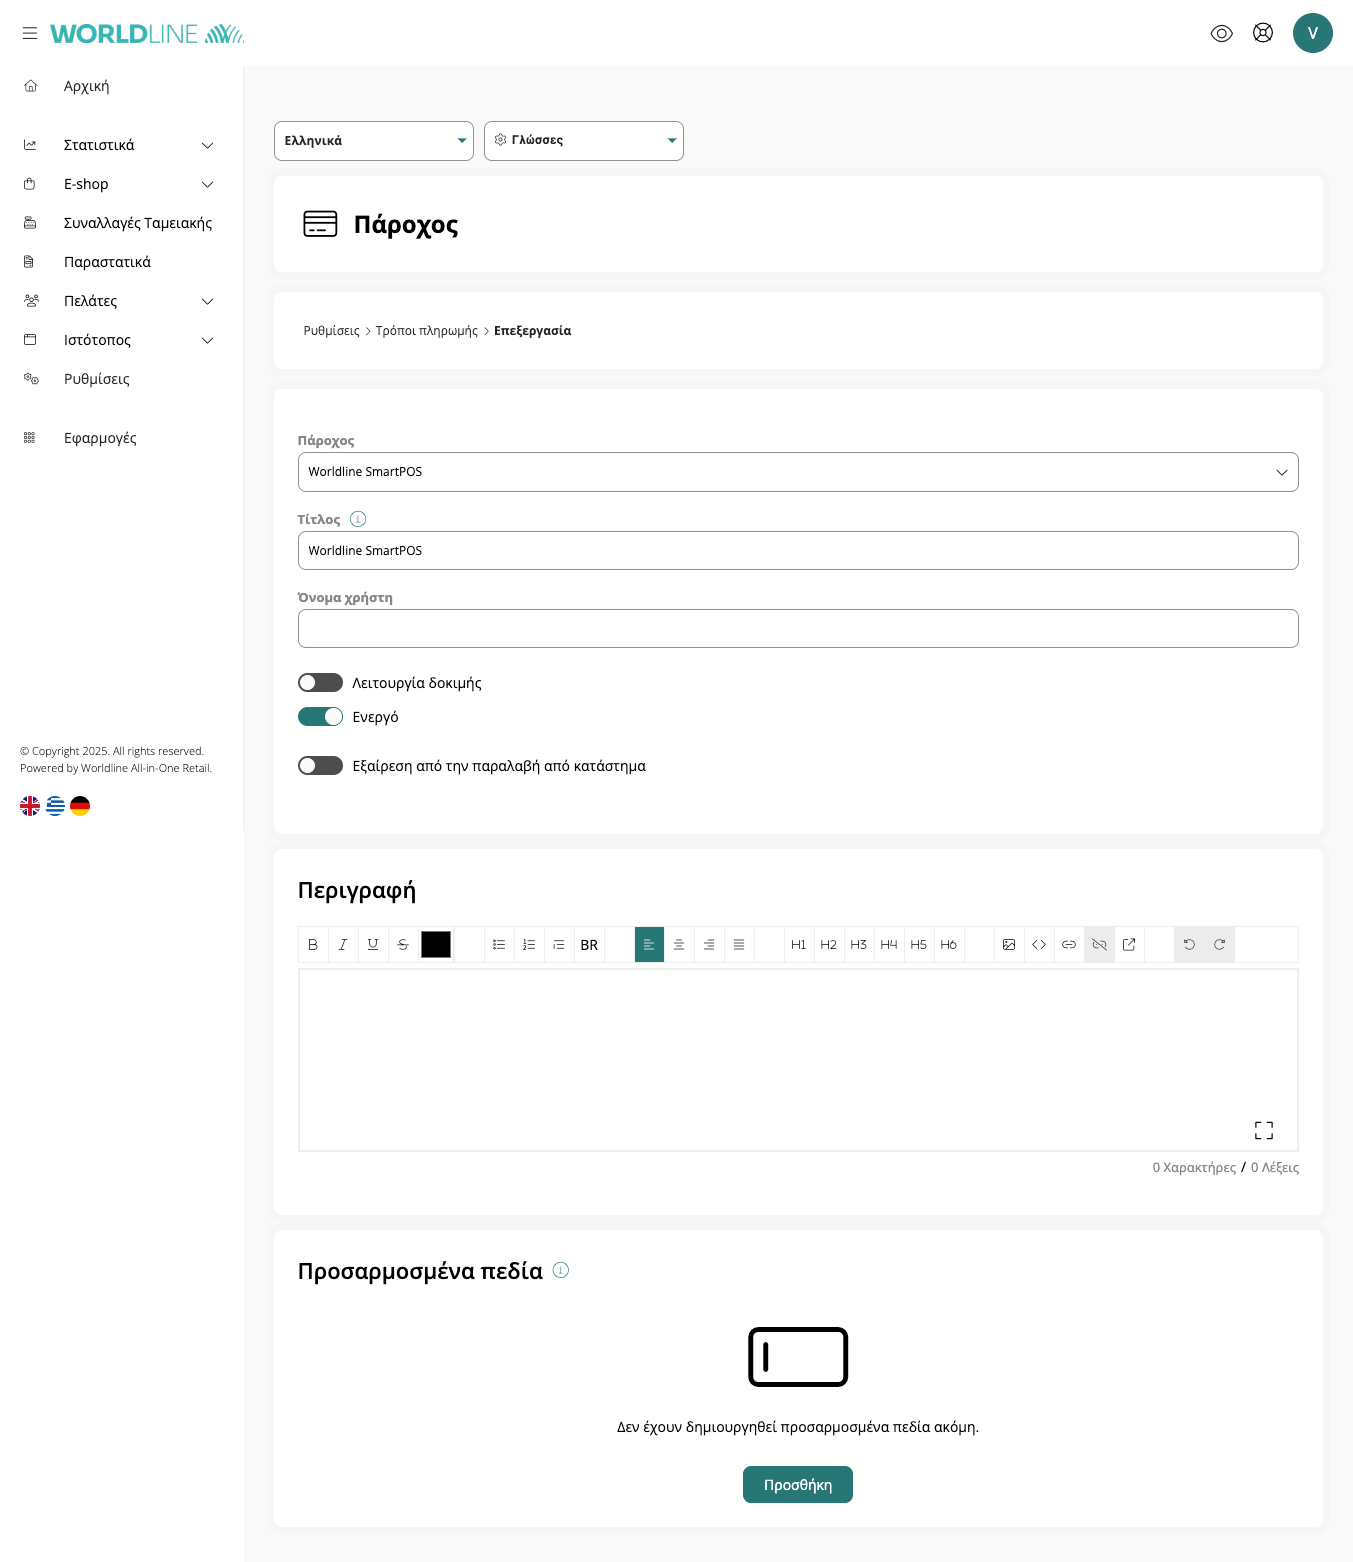This screenshot has height=1562, width=1353.
Task: Insert an image in the description editor
Action: point(1009,944)
